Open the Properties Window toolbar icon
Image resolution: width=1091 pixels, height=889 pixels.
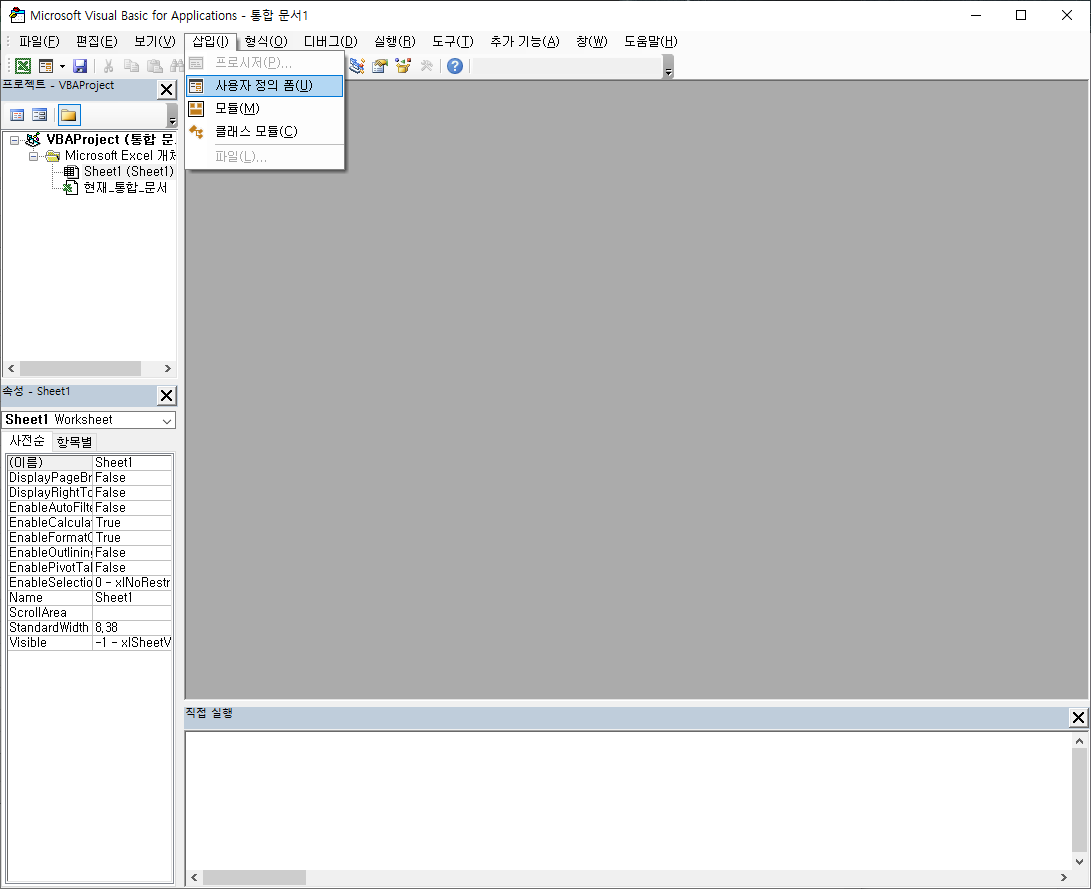[x=380, y=66]
